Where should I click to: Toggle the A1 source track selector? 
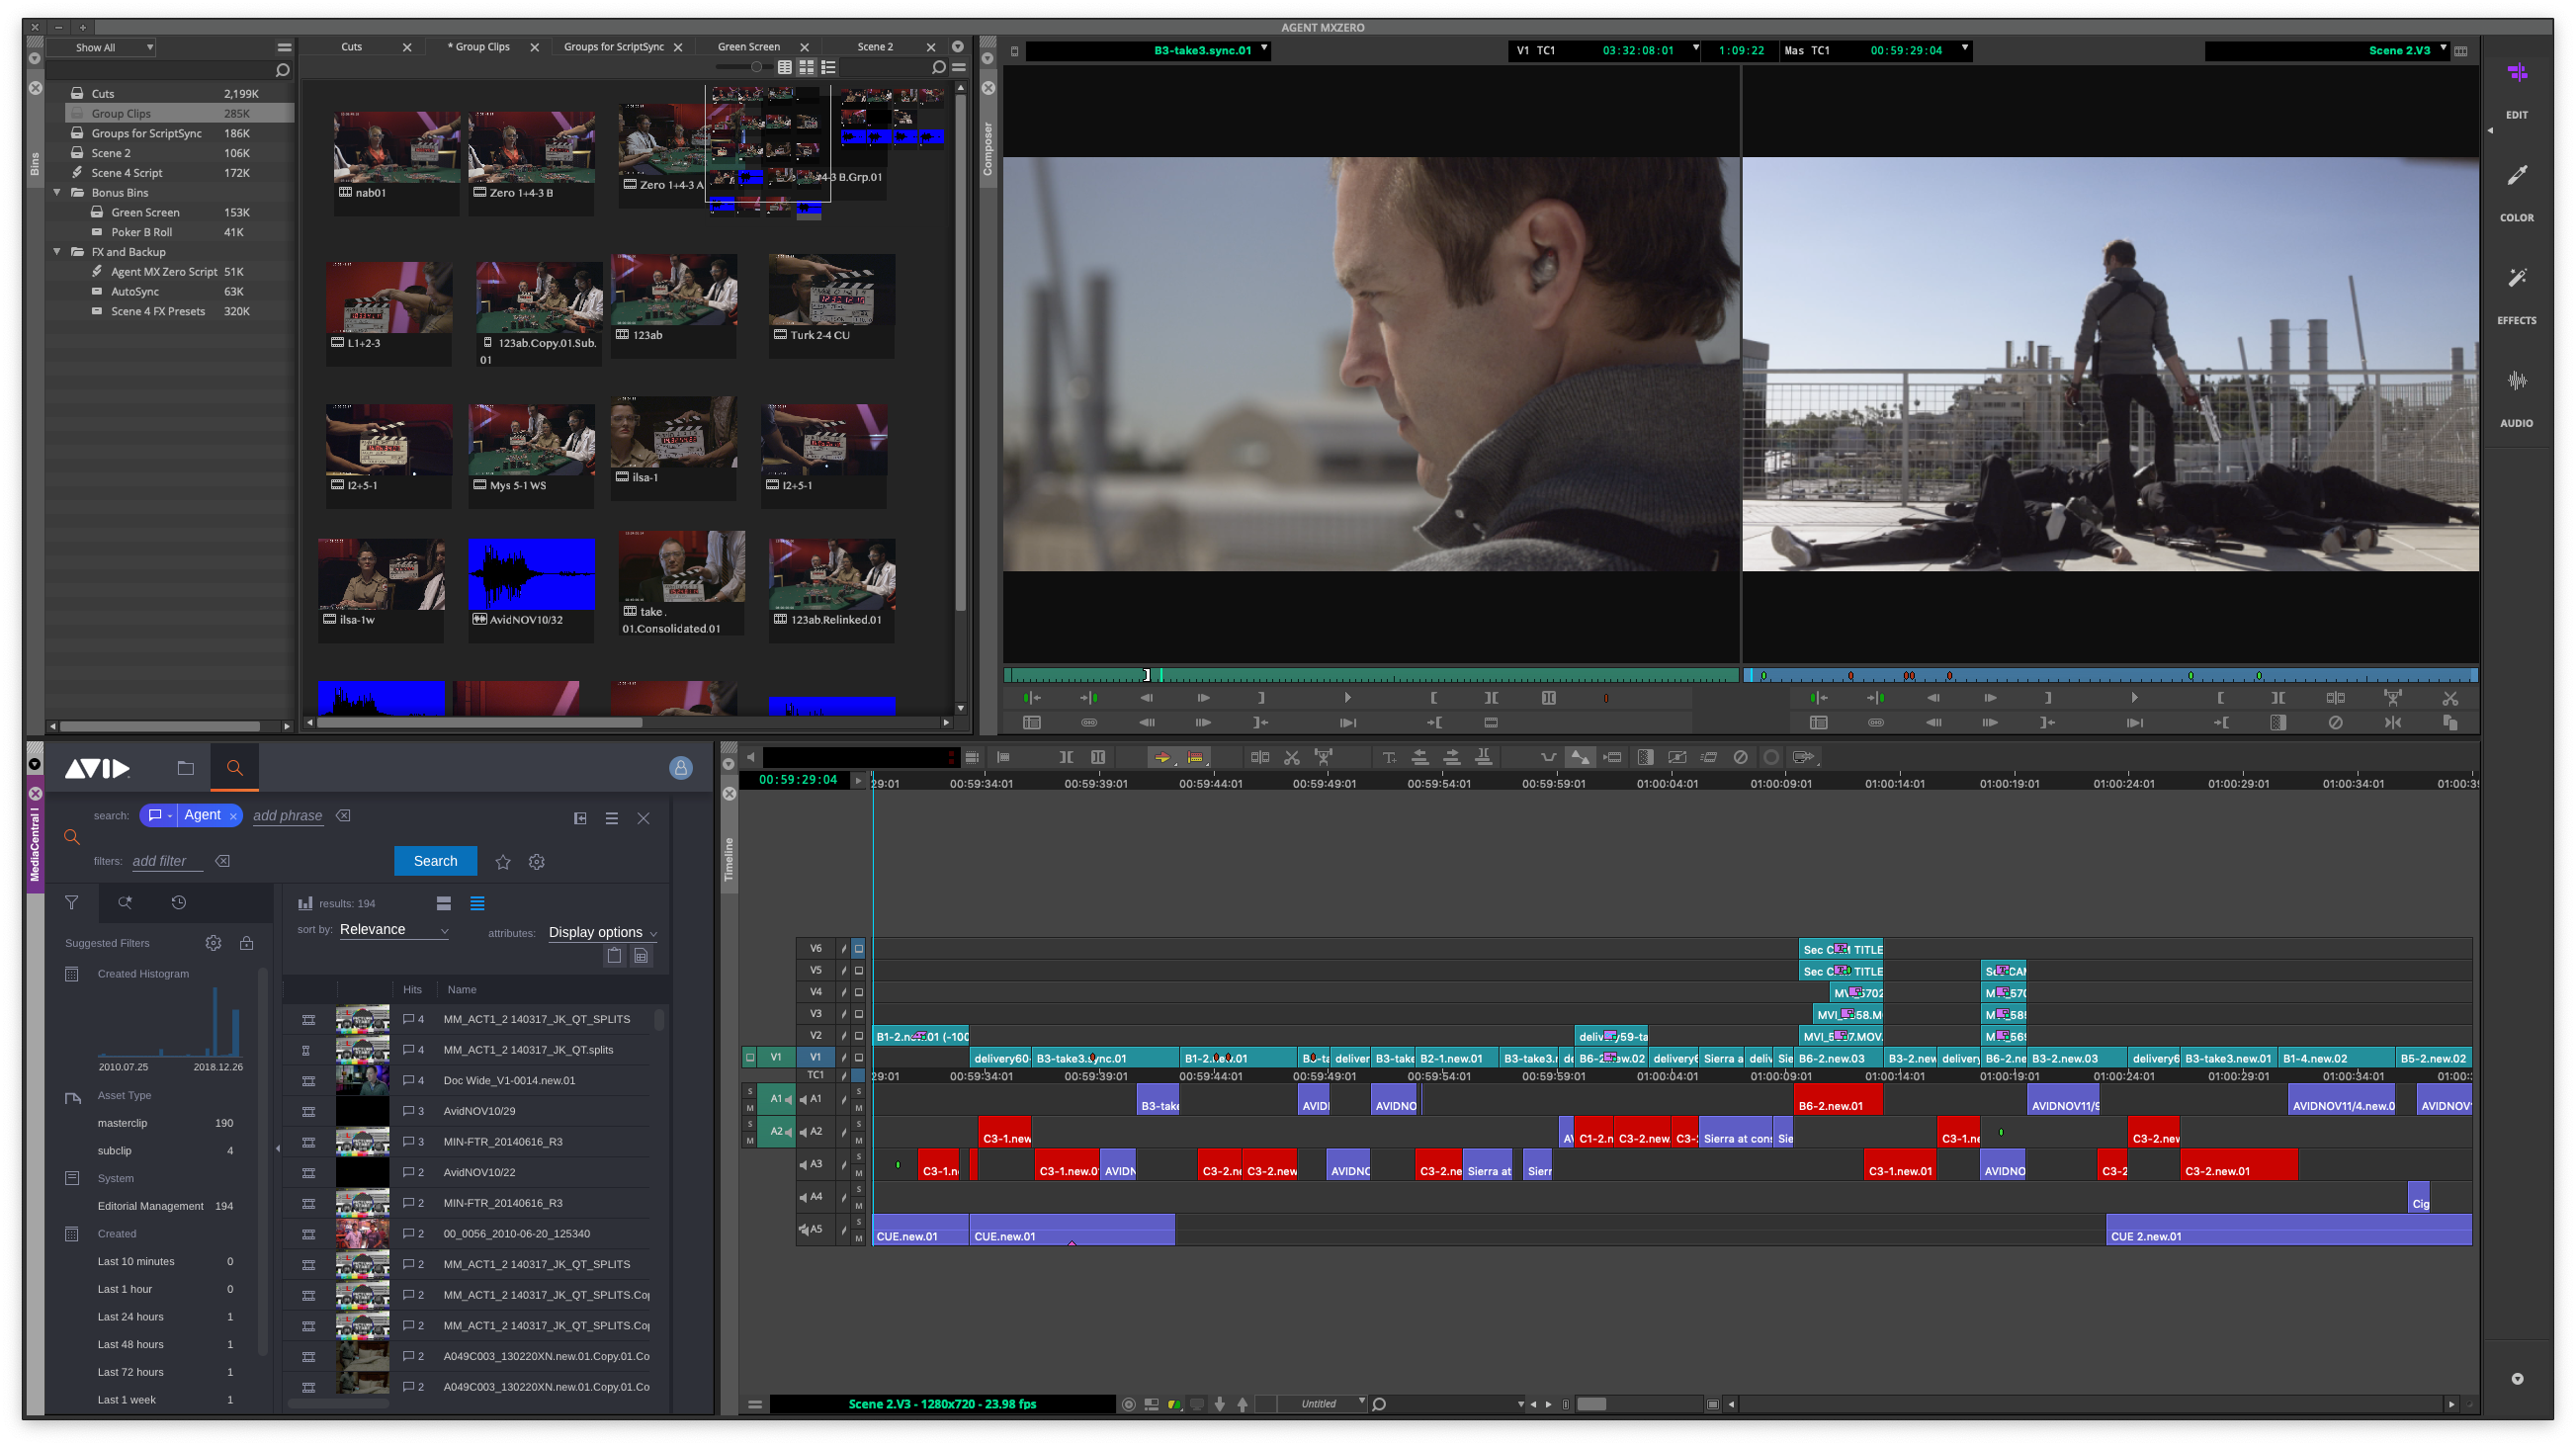pos(776,1099)
